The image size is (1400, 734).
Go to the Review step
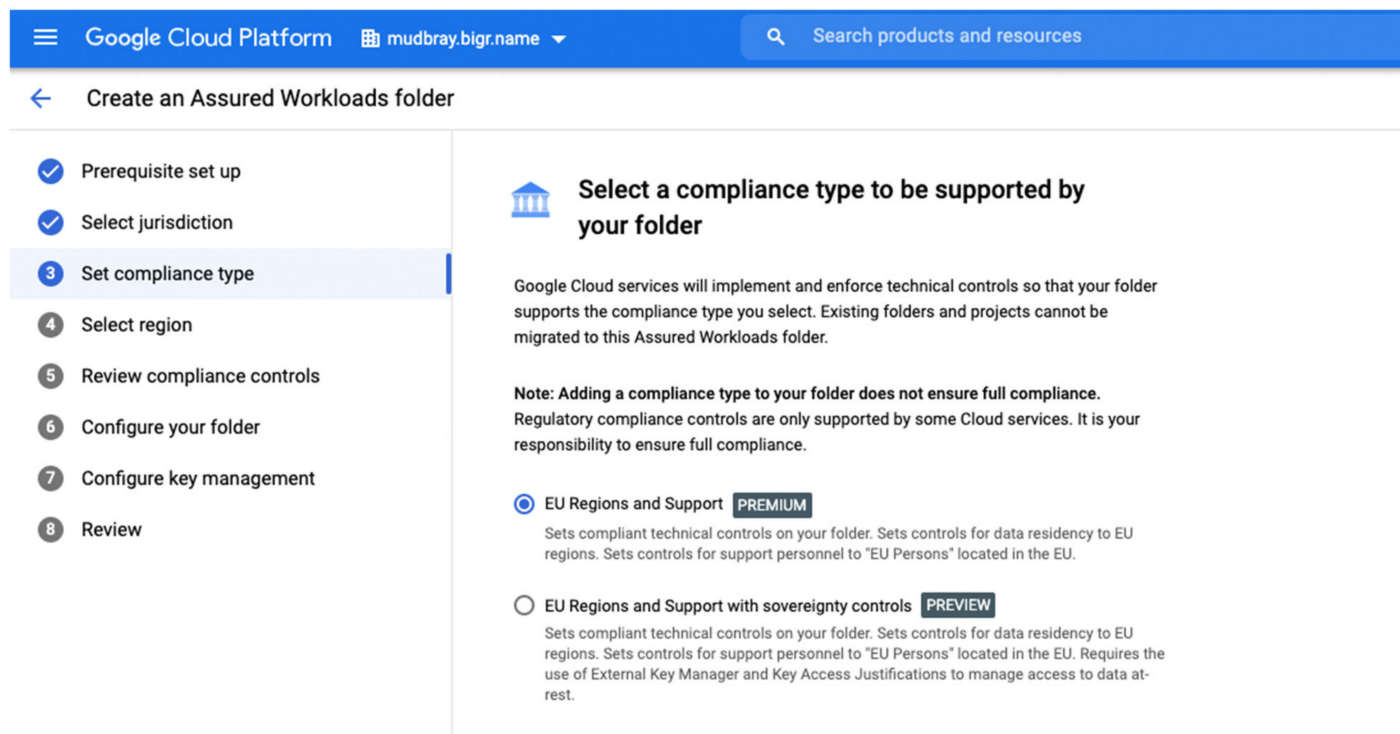tap(111, 530)
